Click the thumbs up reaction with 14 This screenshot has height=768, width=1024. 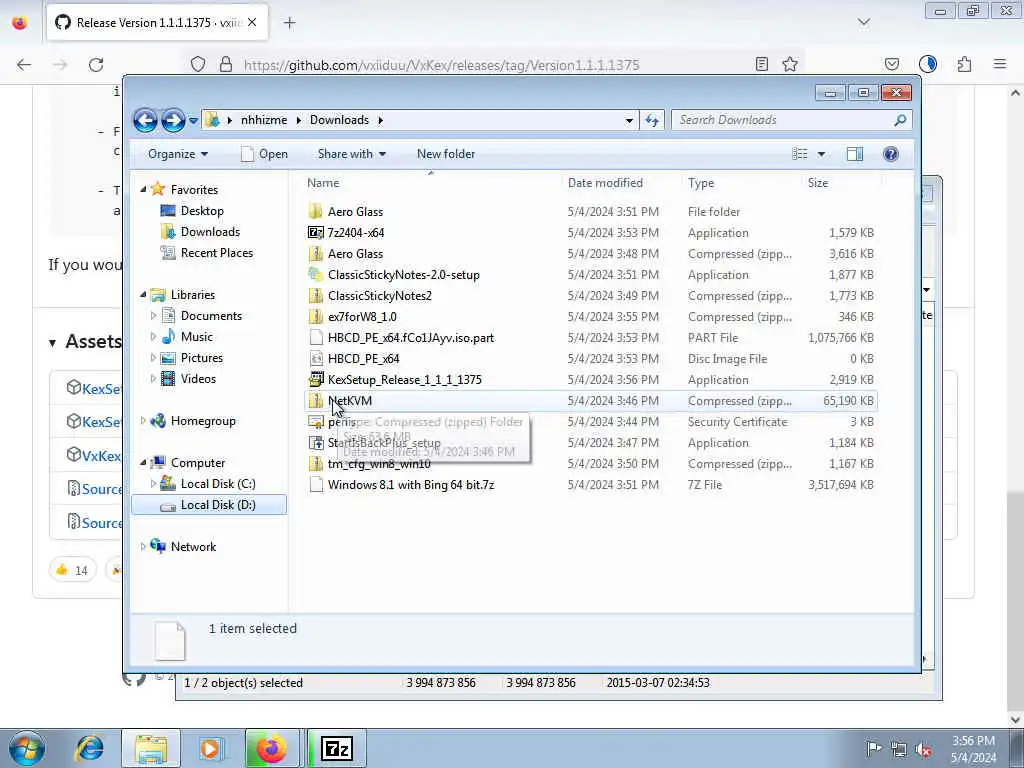pyautogui.click(x=72, y=570)
